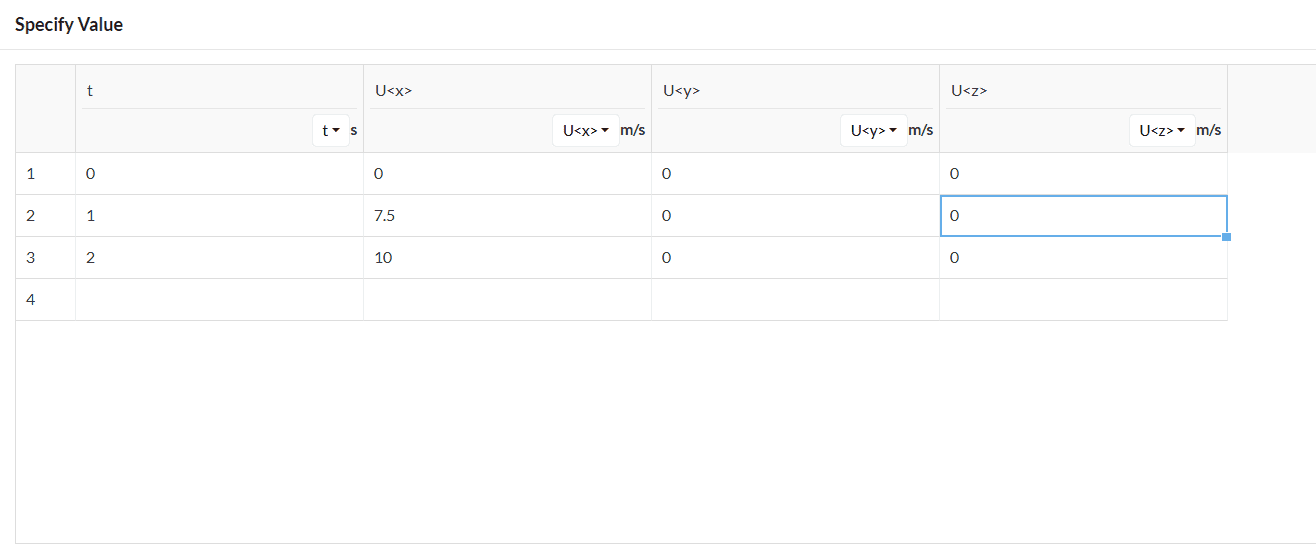The width and height of the screenshot is (1316, 551).
Task: Open the U<z> column variable dropdown
Action: point(1161,130)
